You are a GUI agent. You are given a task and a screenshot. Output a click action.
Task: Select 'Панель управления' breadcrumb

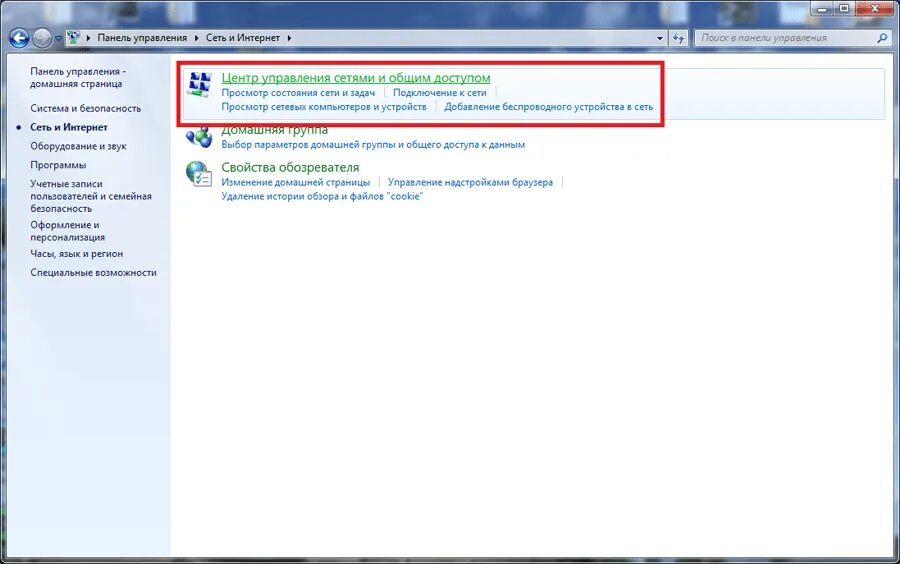coord(142,38)
